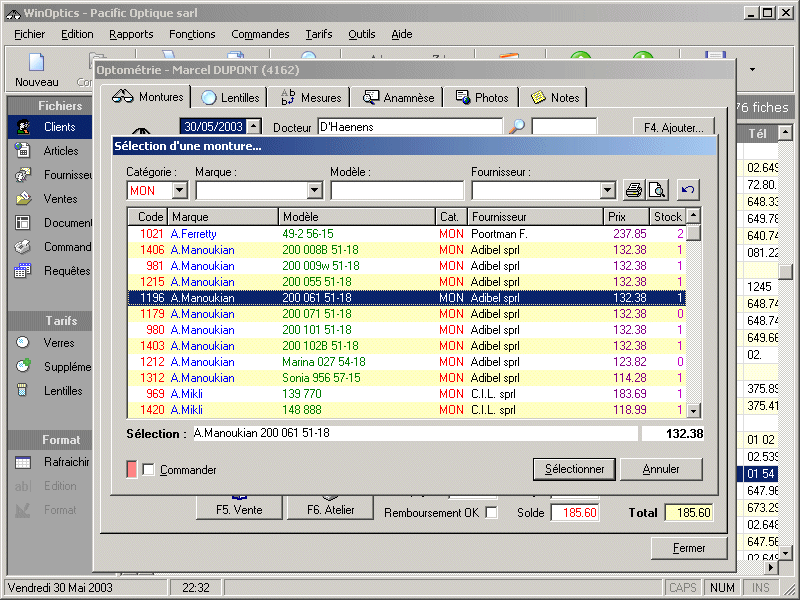Screen dimensions: 800x600
Task: Open the Rapports menu
Action: (131, 34)
